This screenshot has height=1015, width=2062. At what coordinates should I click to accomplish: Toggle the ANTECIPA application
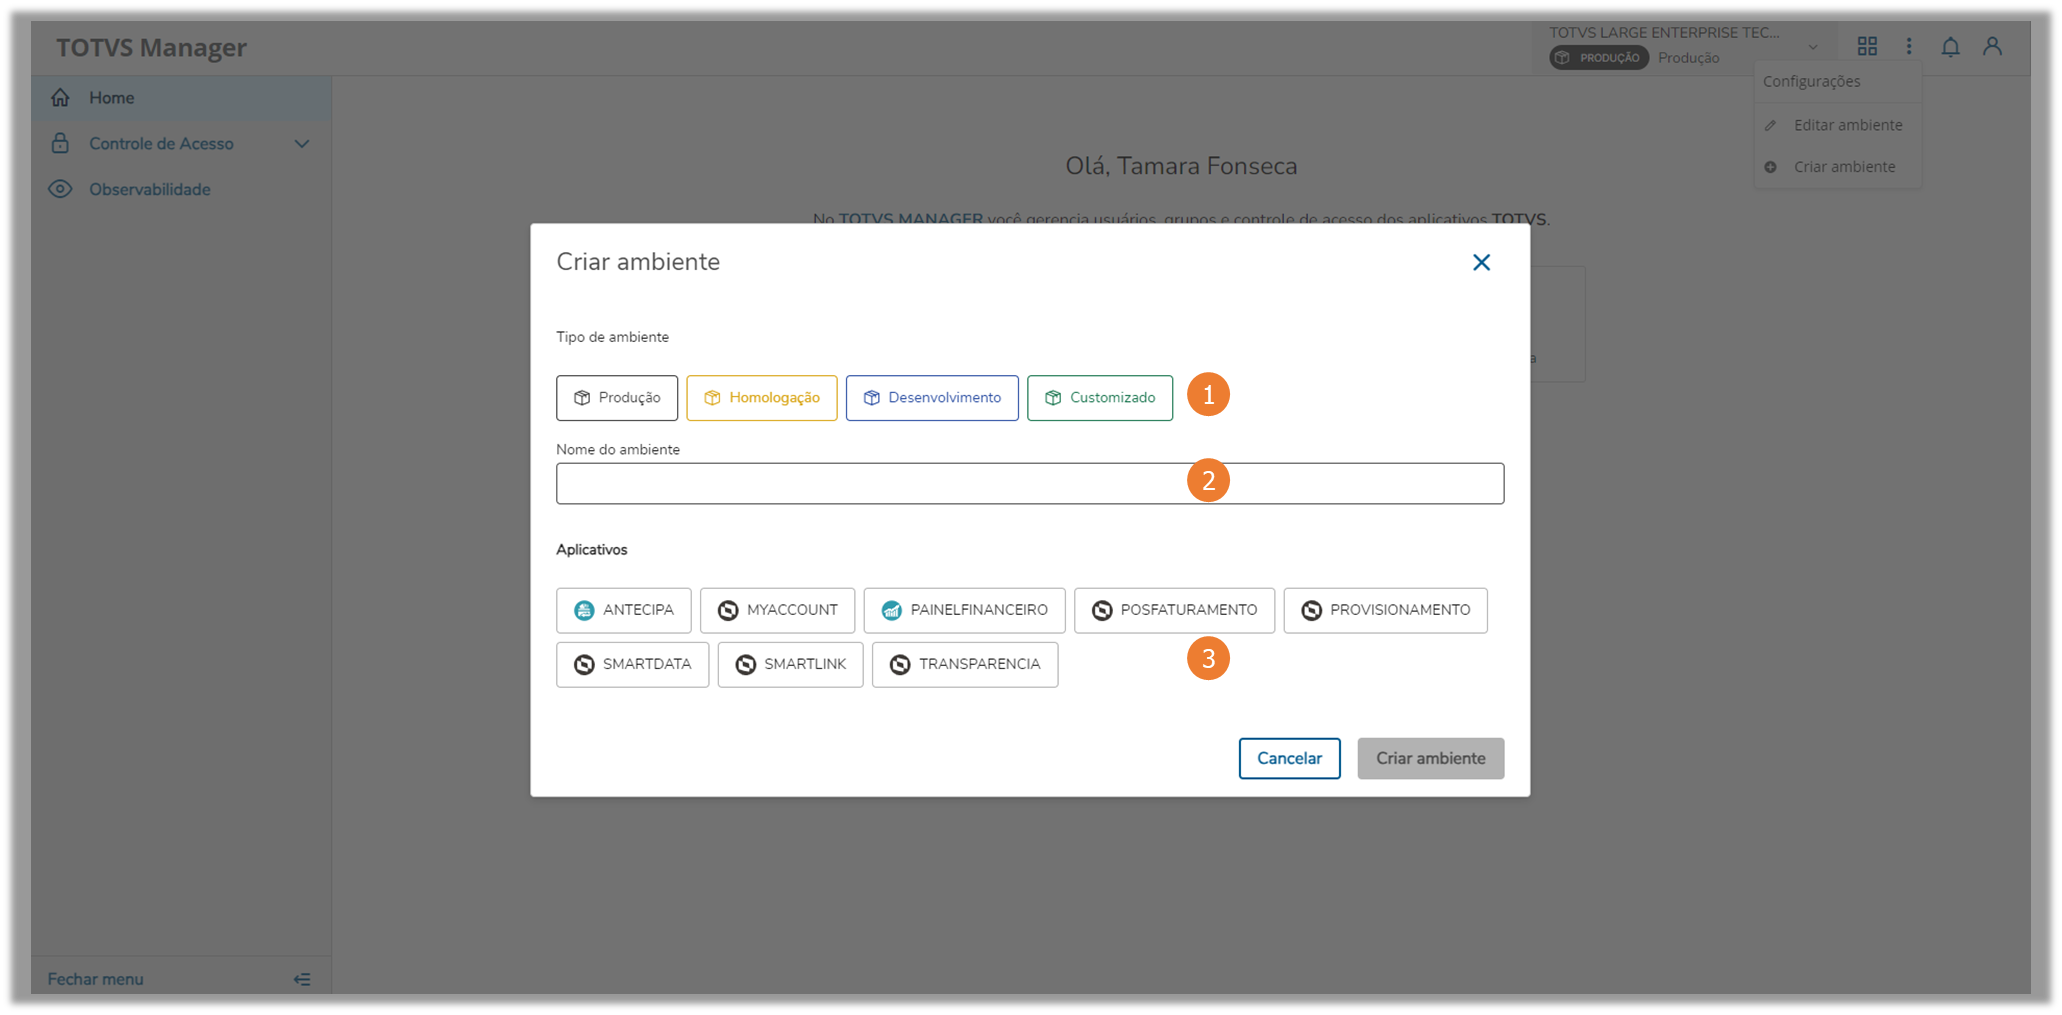click(624, 610)
